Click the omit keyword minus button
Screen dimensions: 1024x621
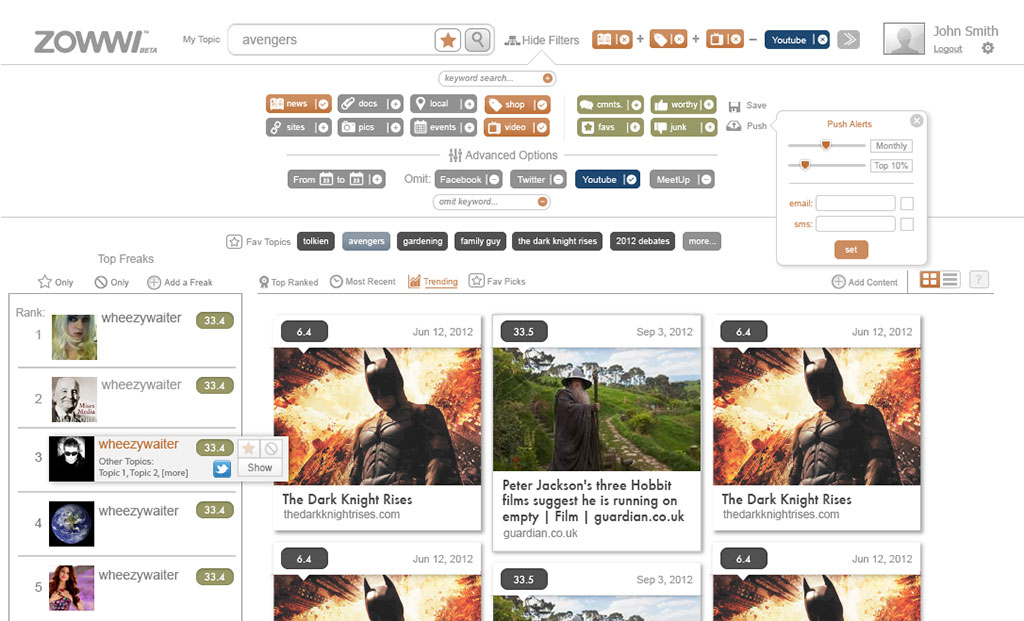tap(542, 202)
